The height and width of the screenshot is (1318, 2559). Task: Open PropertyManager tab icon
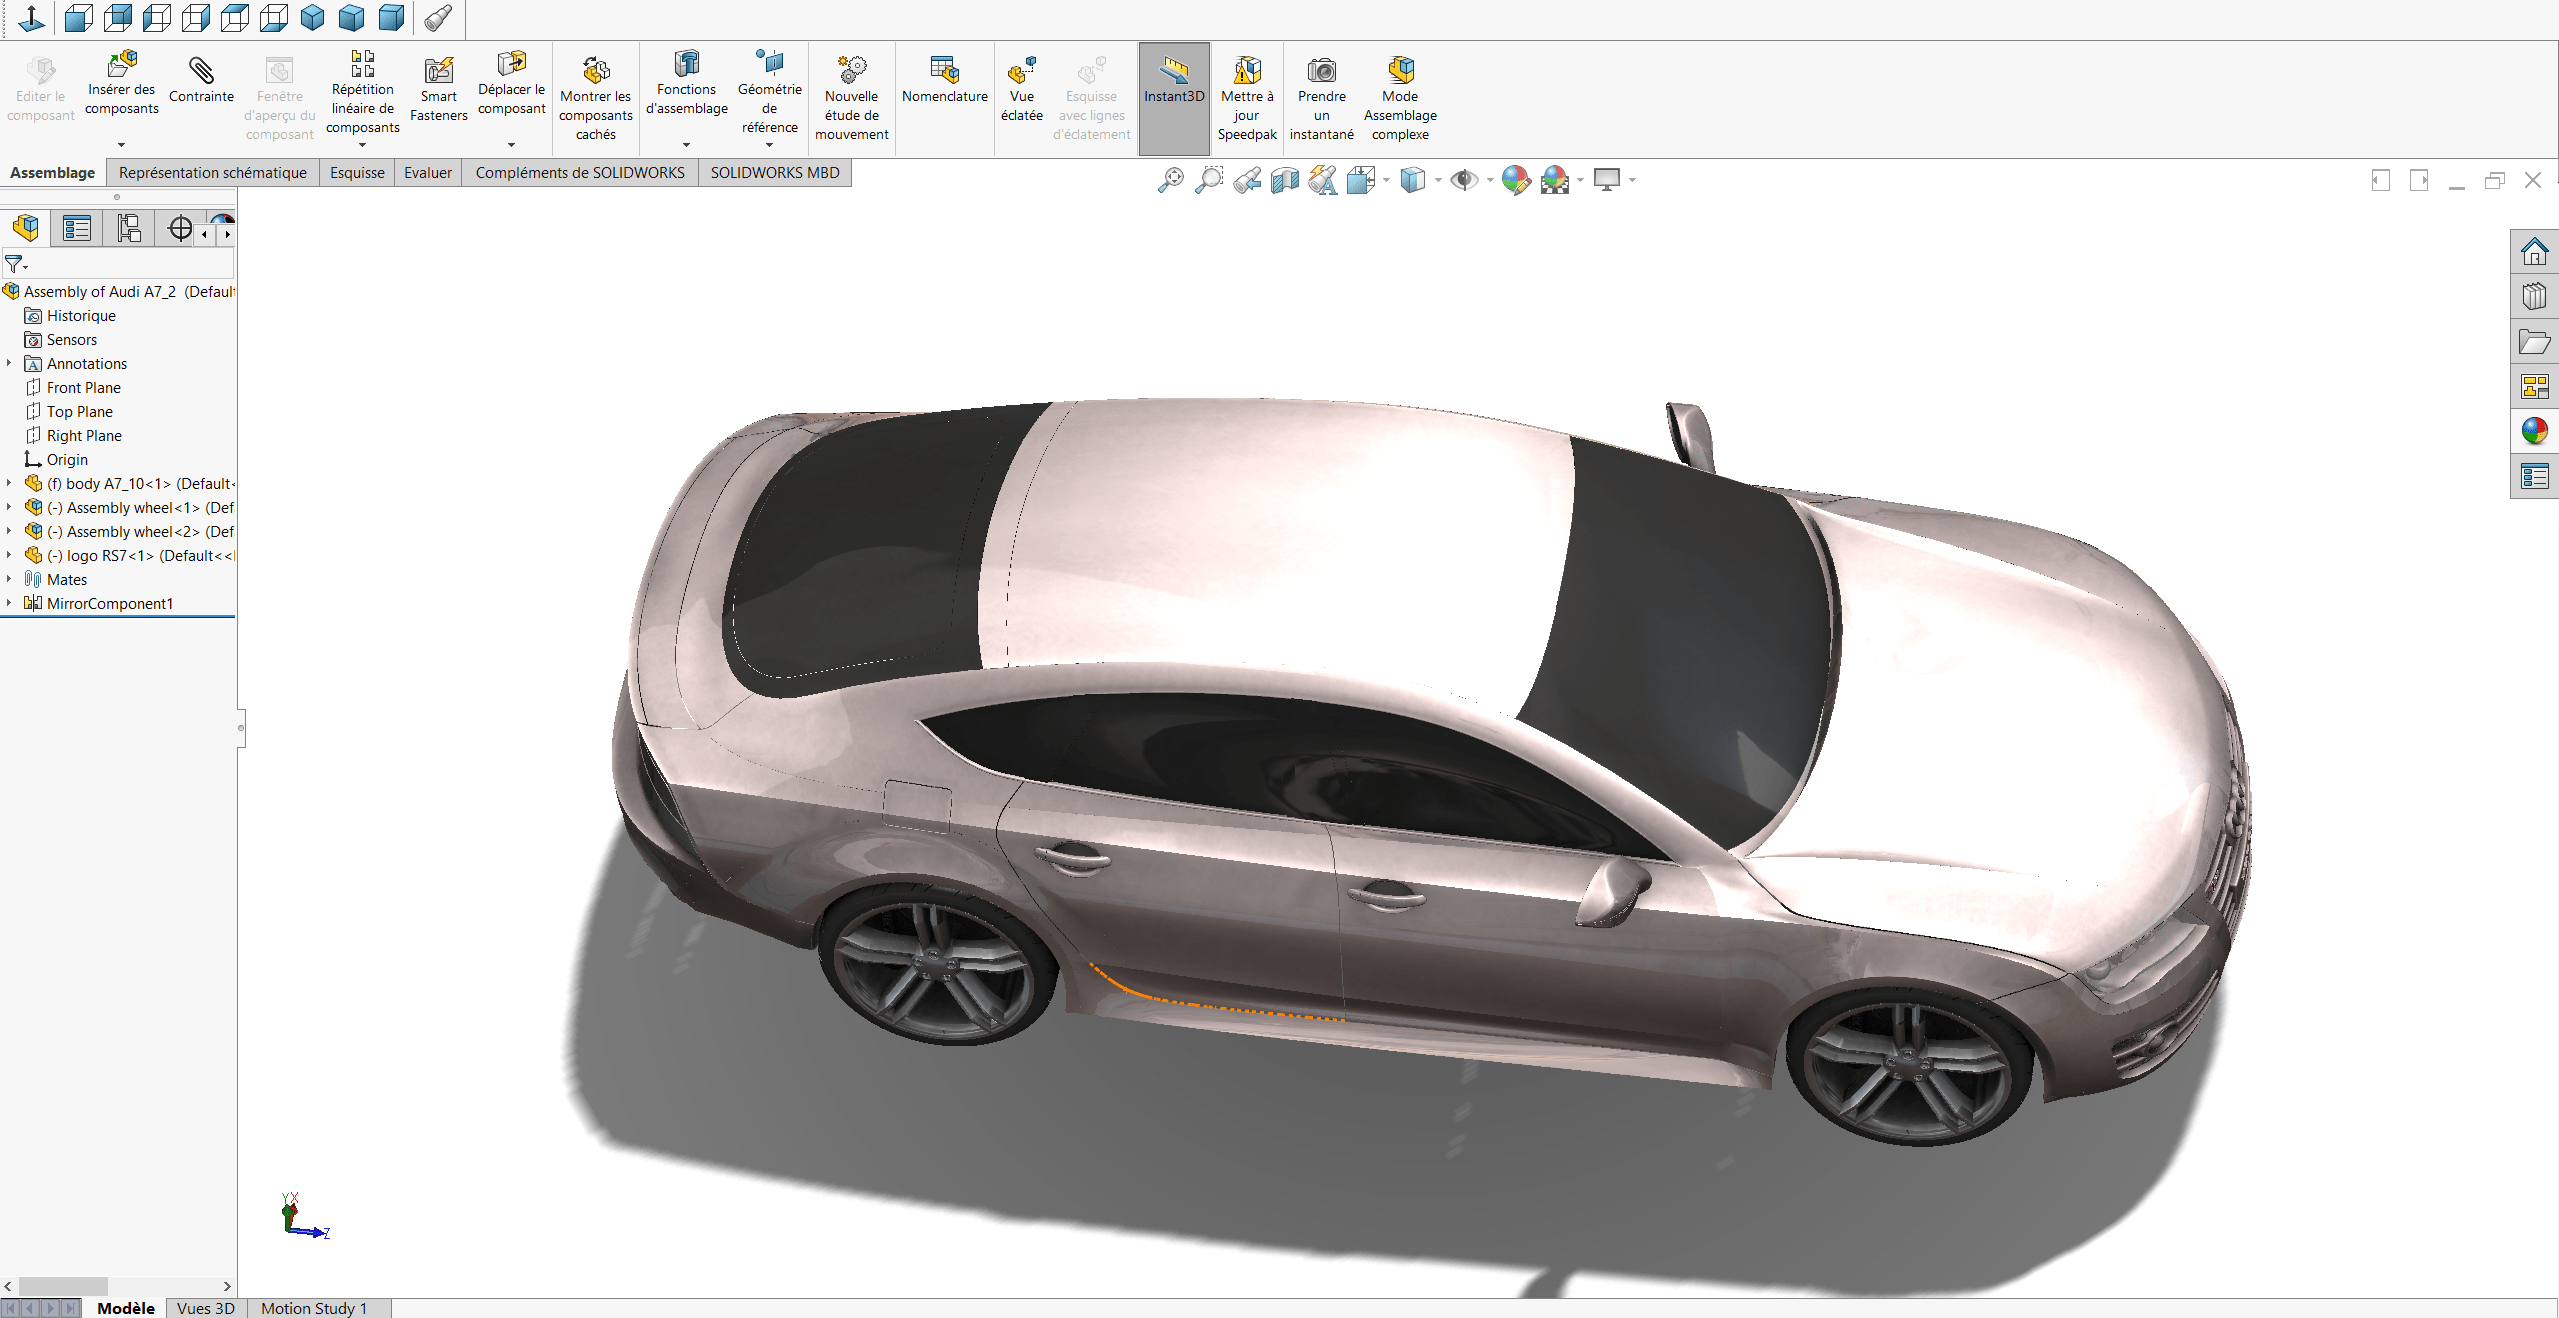tap(77, 228)
